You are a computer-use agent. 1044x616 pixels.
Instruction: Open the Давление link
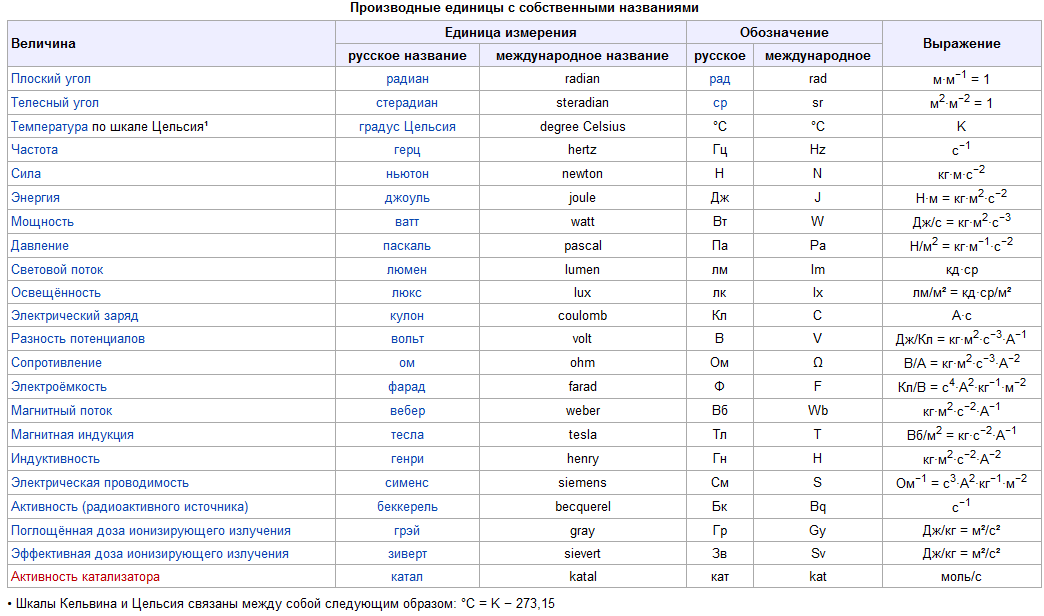[38, 245]
